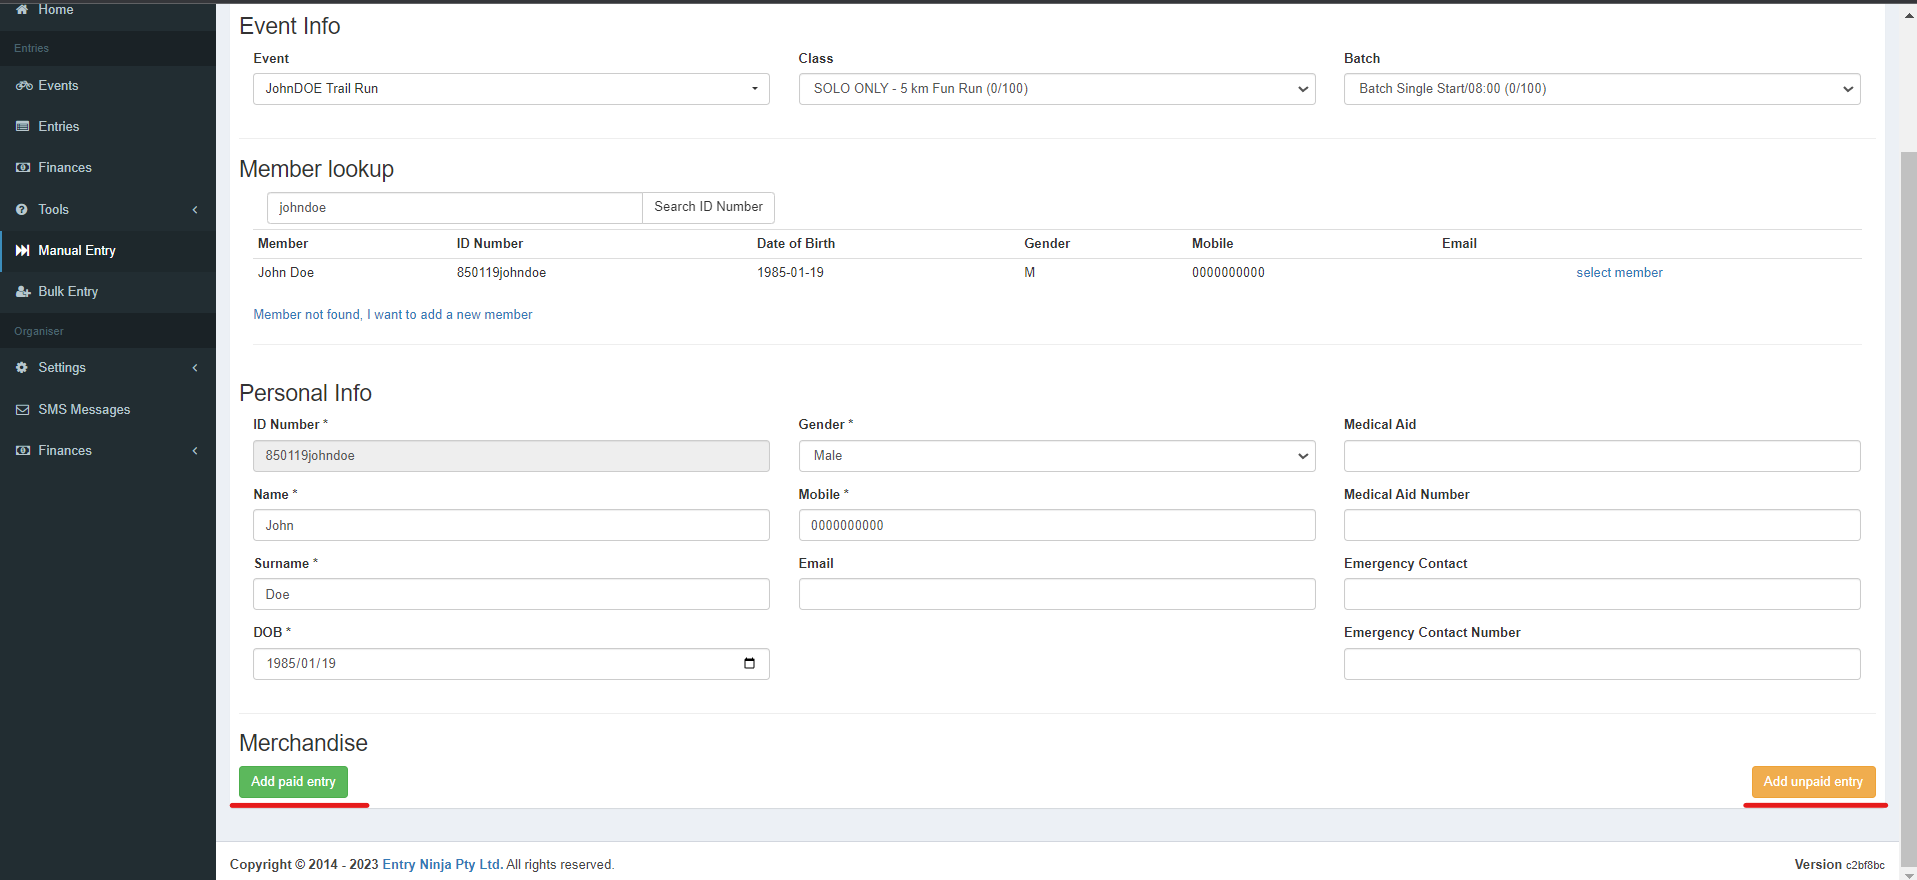Open the Batch Single Start dropdown
Image resolution: width=1917 pixels, height=880 pixels.
click(1602, 89)
